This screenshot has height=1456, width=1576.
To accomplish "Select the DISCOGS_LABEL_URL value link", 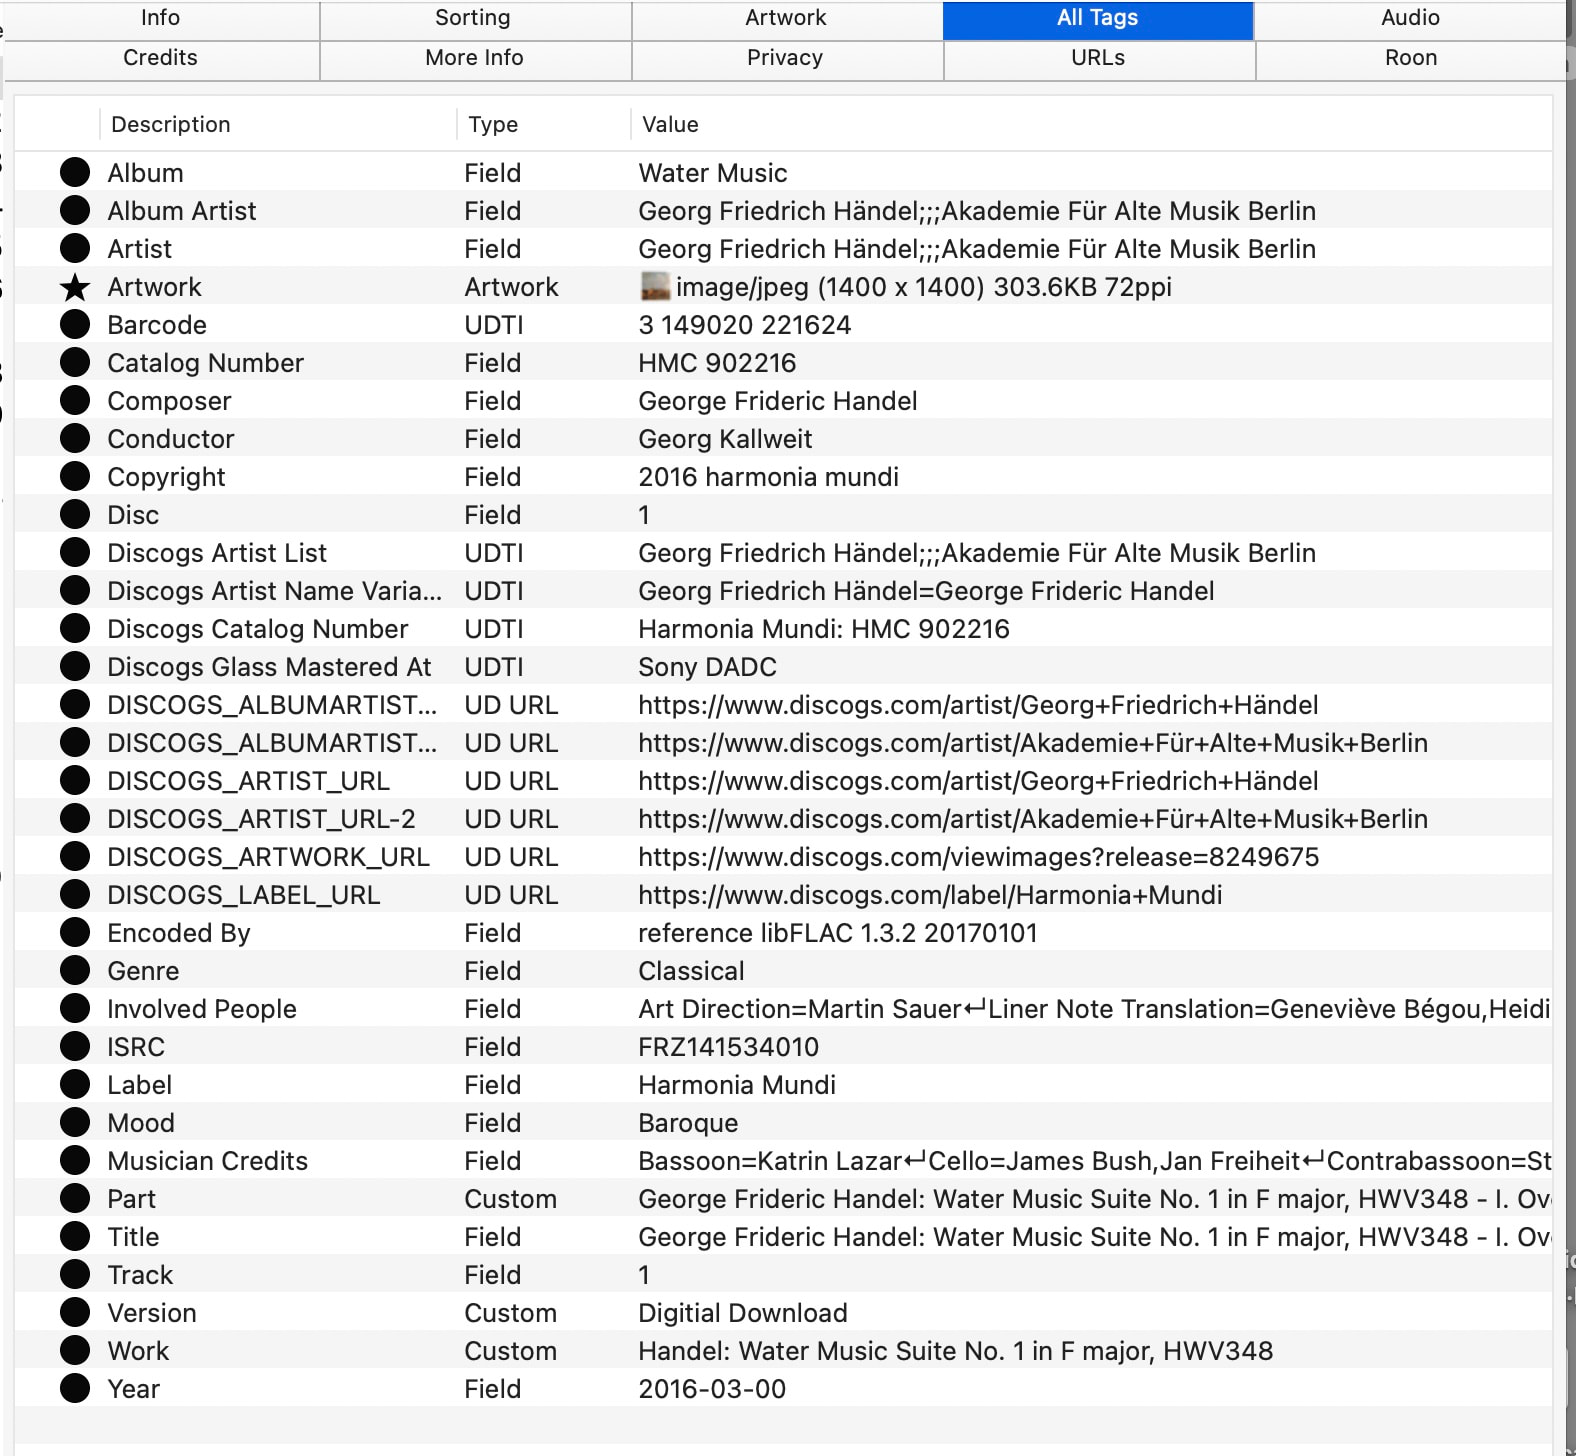I will point(930,895).
